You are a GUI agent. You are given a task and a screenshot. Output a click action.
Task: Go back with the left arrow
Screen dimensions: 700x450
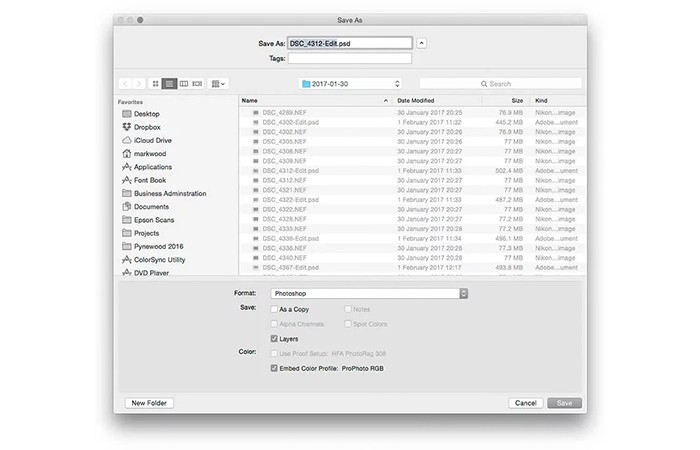[x=125, y=83]
